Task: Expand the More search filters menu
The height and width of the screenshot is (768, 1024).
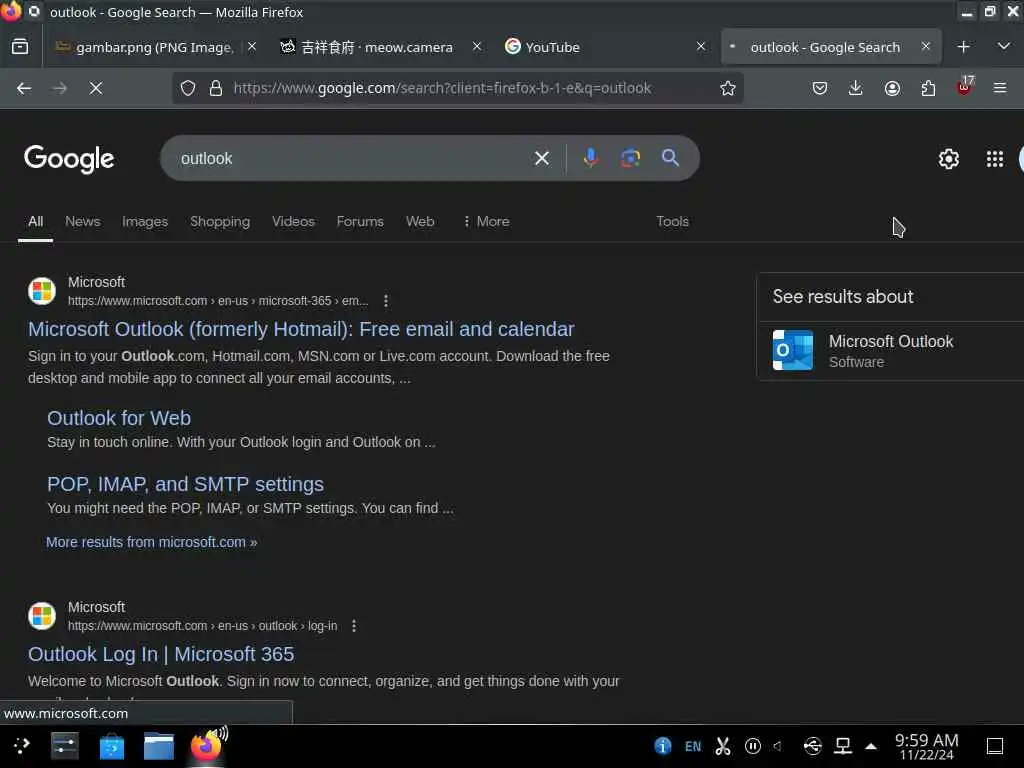Action: tap(485, 221)
